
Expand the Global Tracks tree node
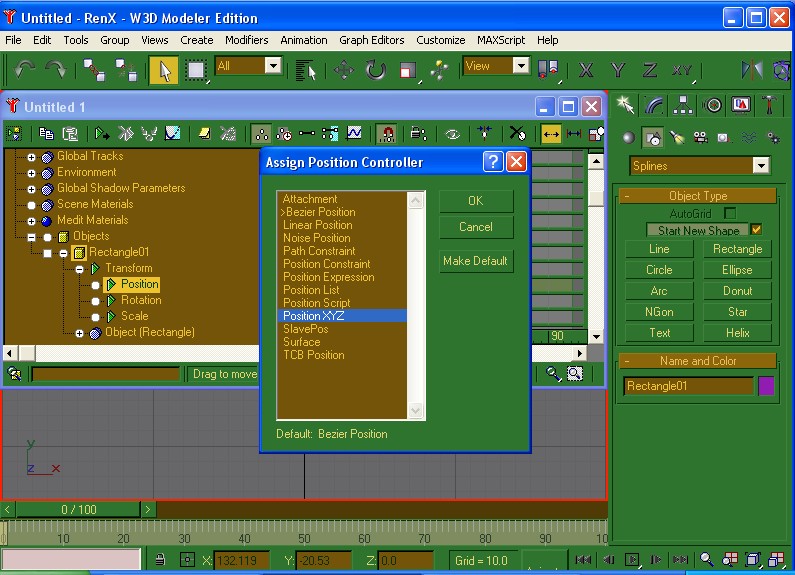pos(31,157)
